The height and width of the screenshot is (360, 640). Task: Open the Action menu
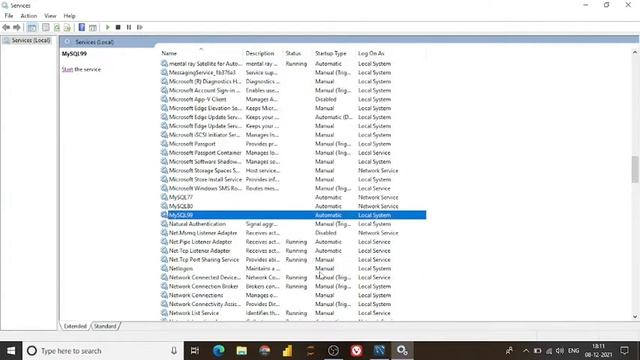(x=29, y=16)
